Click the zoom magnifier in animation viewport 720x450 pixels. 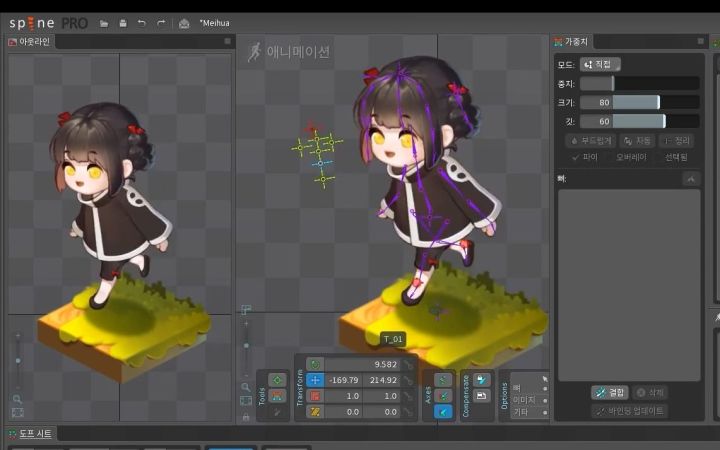click(246, 387)
